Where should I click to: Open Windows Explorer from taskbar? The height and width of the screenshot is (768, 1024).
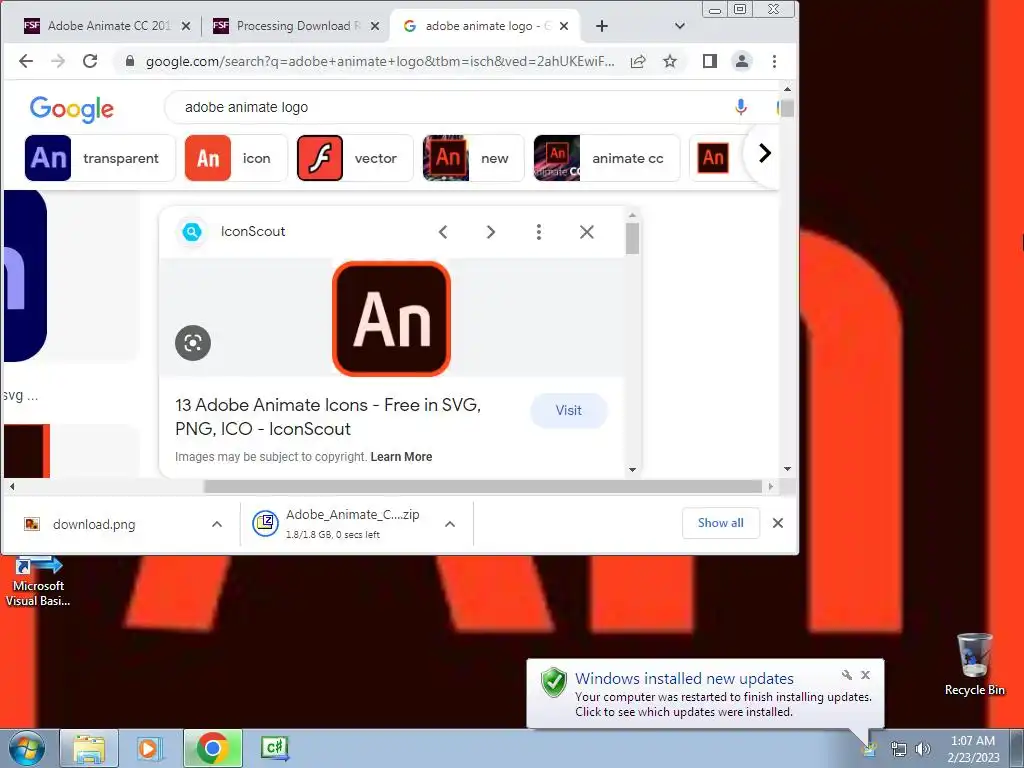[x=89, y=748]
